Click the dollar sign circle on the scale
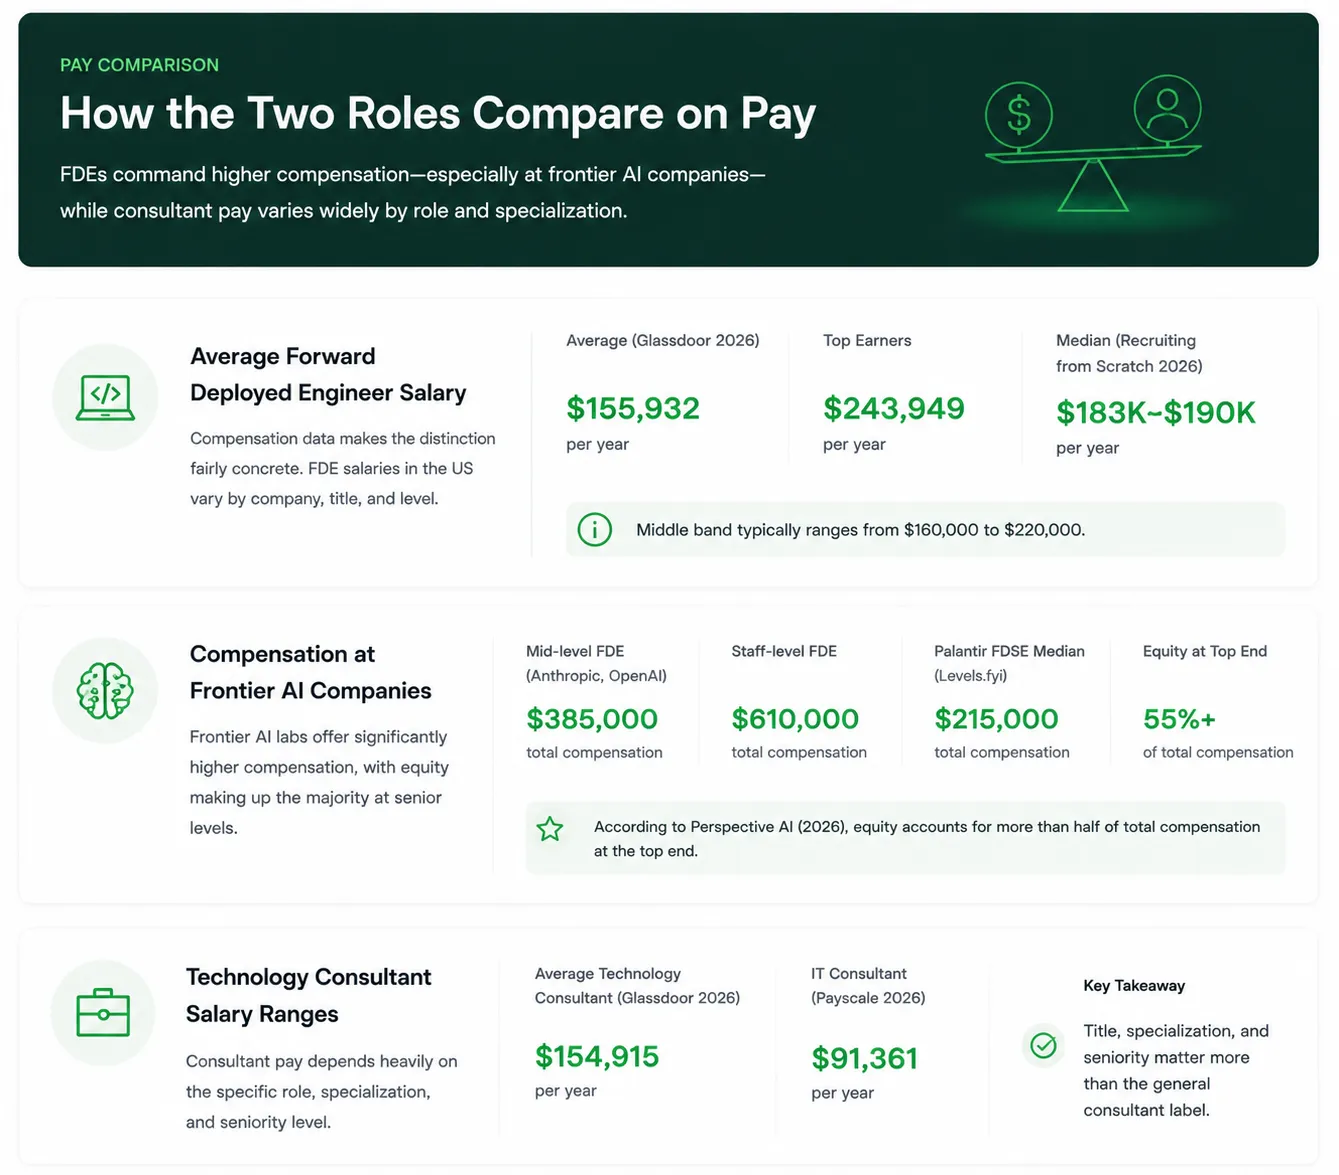The width and height of the screenshot is (1339, 1175). click(x=1018, y=115)
